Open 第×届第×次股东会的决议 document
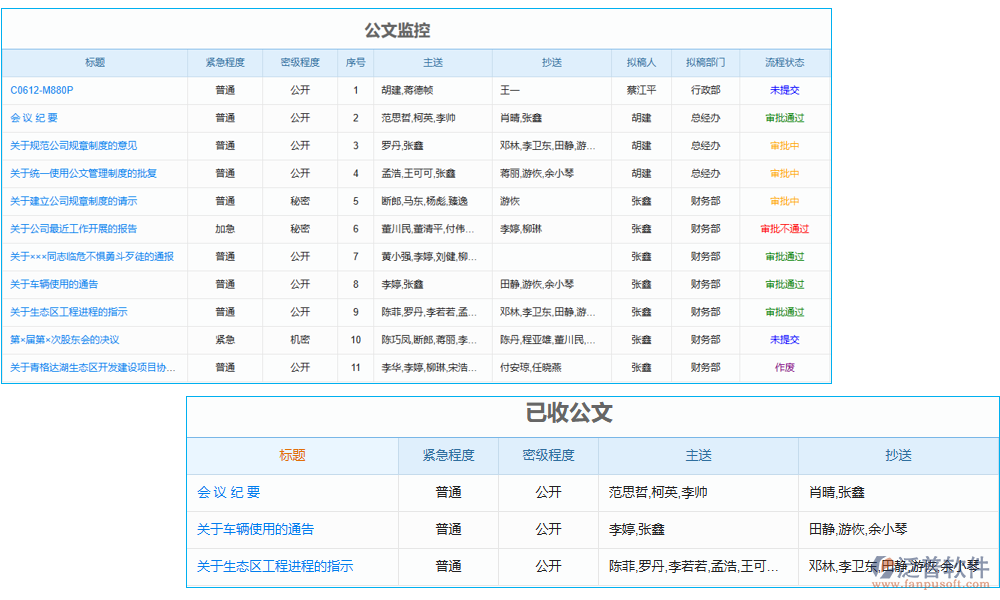The height and width of the screenshot is (600, 1000). tap(65, 340)
